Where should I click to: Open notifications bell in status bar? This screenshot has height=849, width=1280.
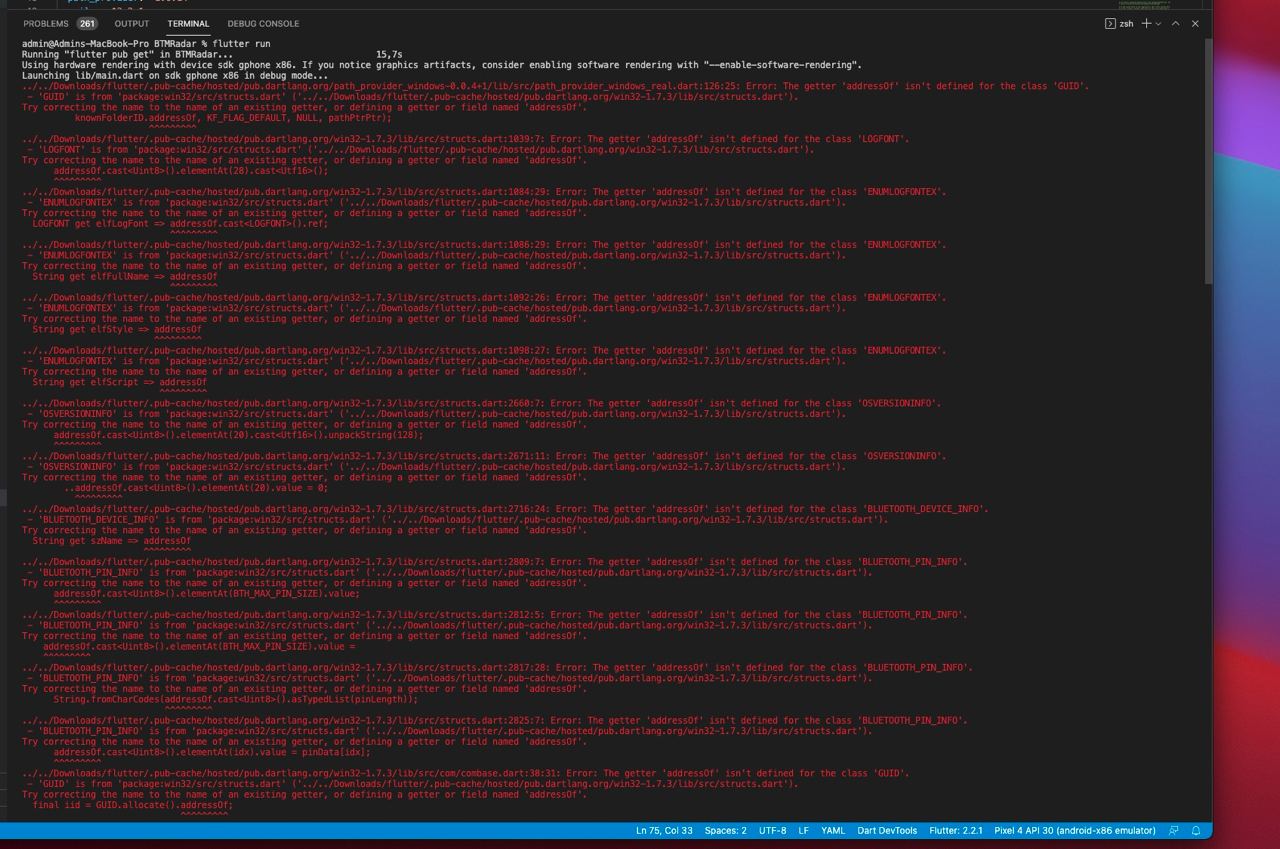click(1196, 830)
